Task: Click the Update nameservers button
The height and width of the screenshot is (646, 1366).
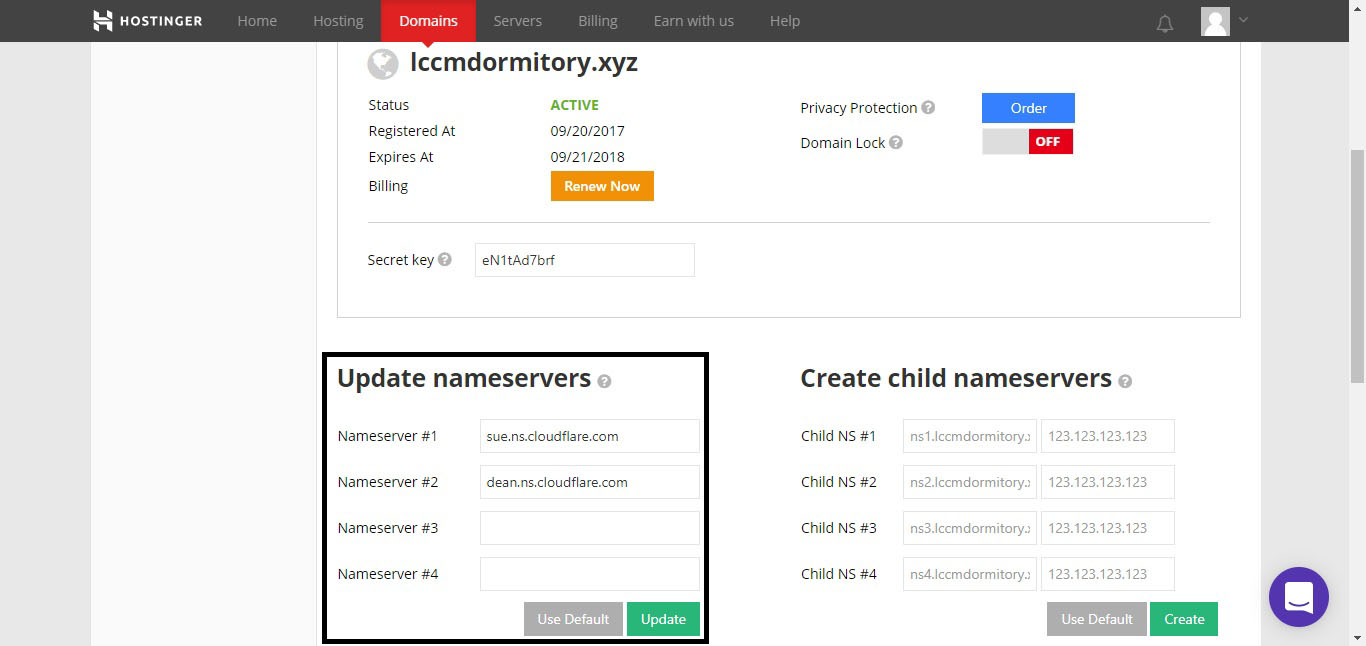Action: (663, 619)
